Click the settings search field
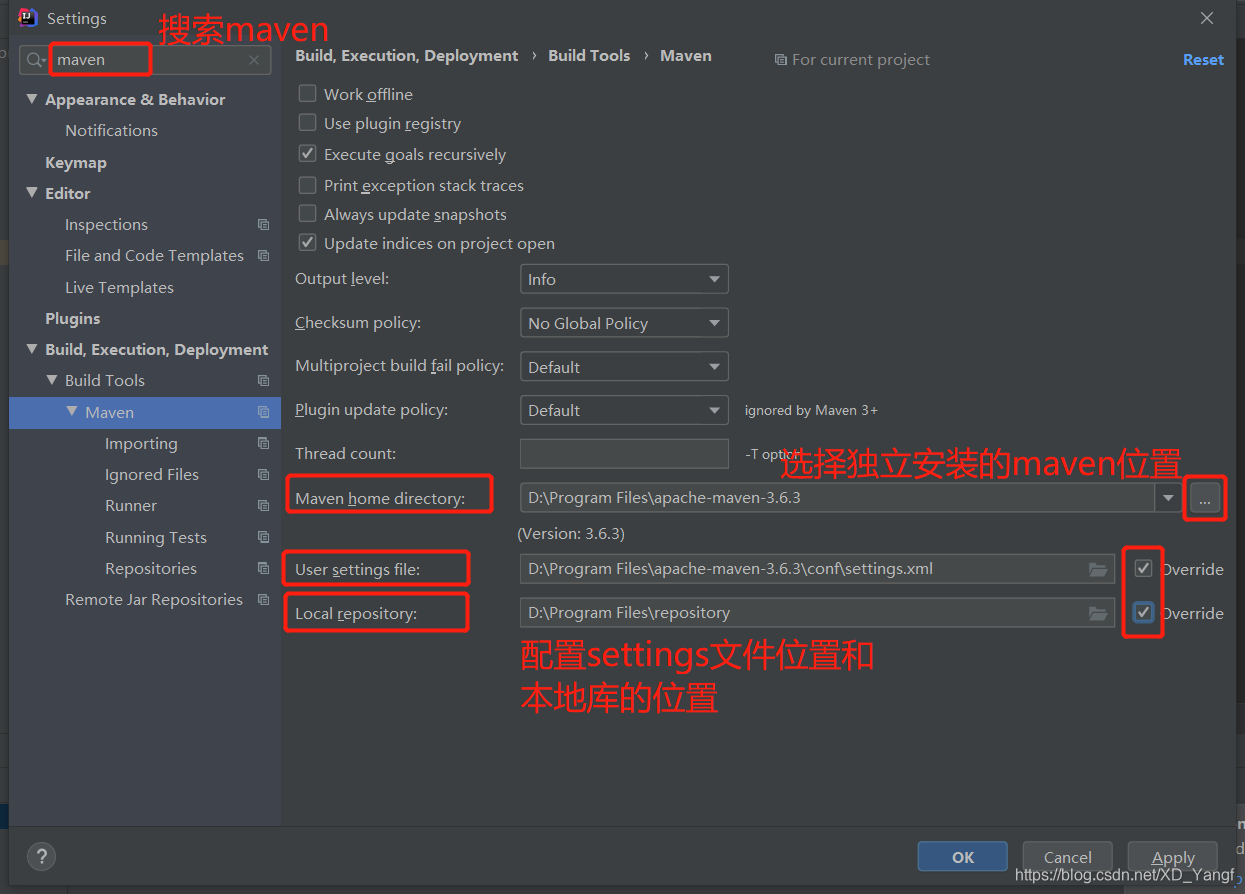 145,60
